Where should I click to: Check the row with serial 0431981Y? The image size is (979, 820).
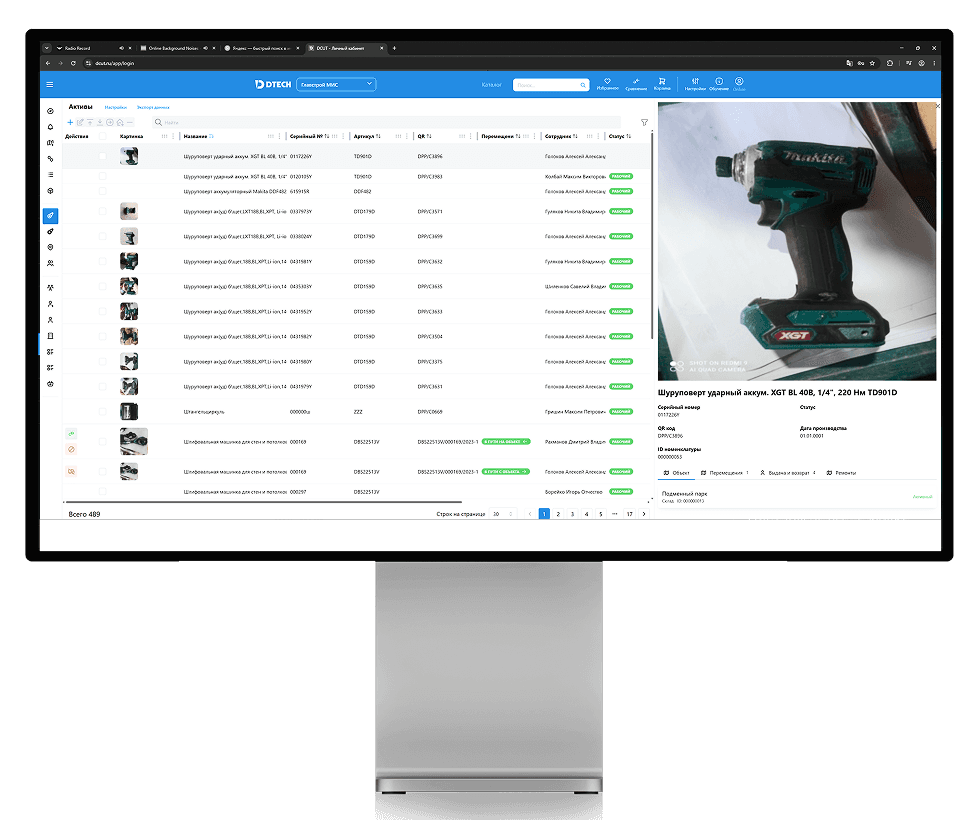click(x=102, y=262)
